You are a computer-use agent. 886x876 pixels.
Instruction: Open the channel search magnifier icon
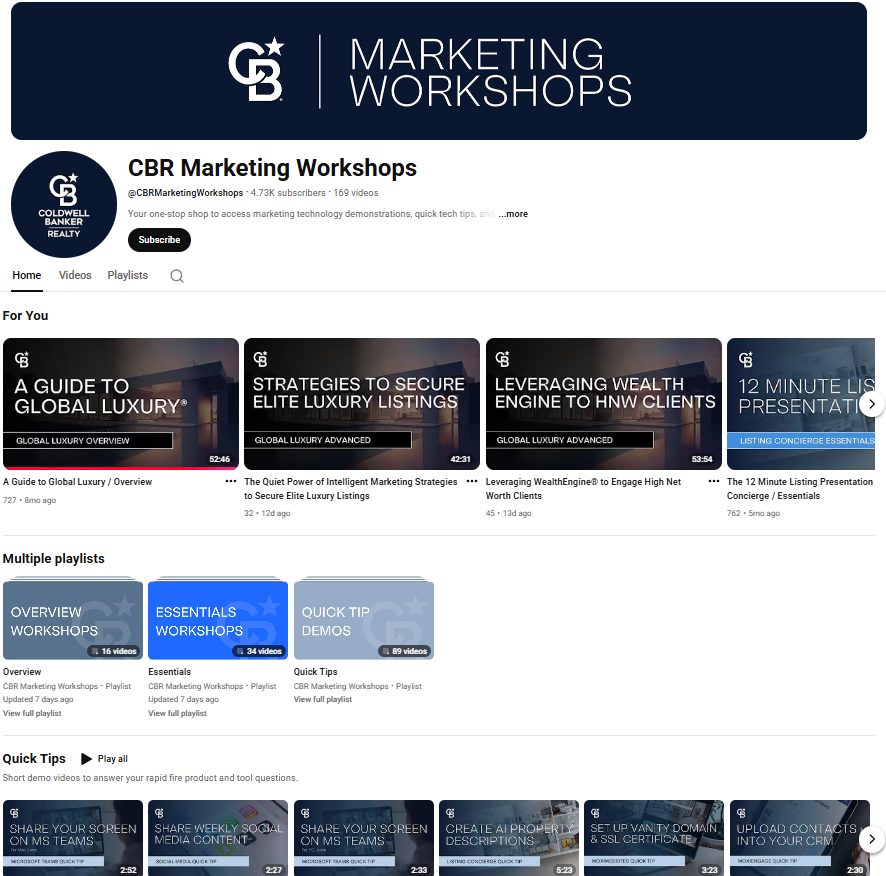177,276
